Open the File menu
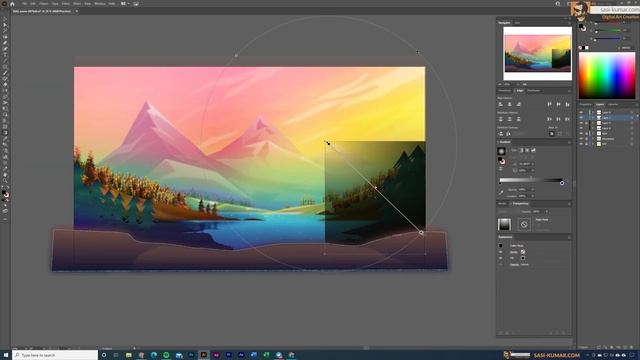 (x=24, y=4)
